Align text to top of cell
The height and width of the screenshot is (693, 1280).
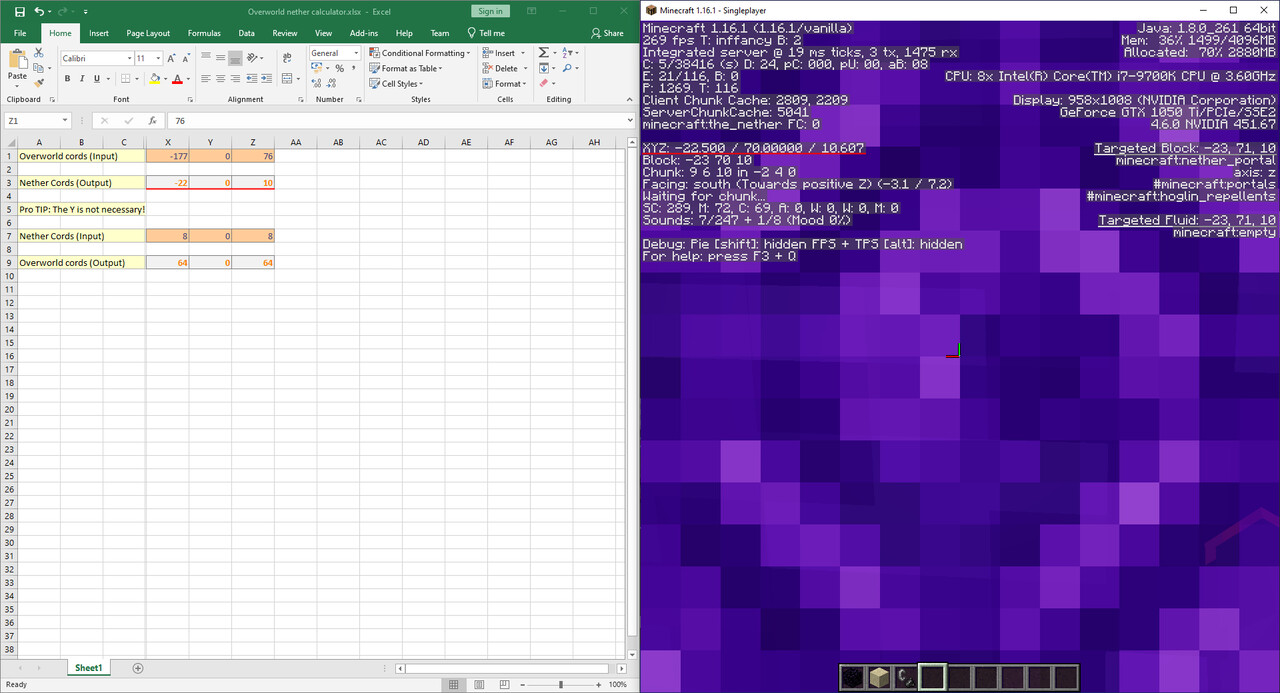coord(206,58)
